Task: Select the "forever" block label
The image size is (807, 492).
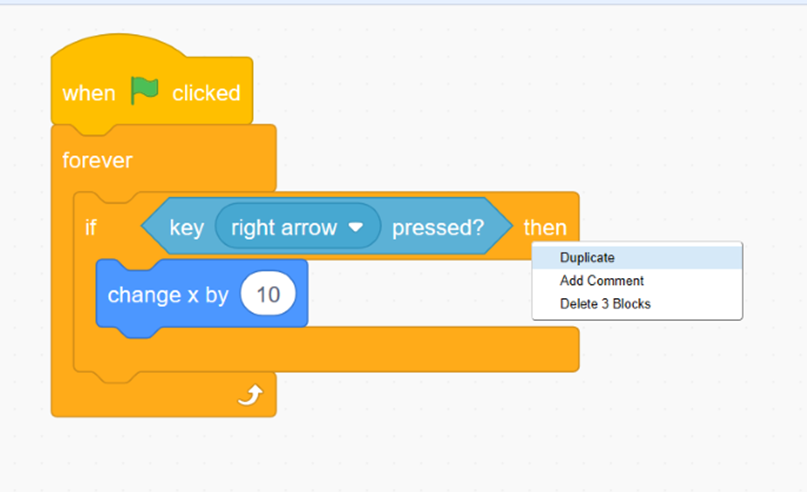Action: 97,160
